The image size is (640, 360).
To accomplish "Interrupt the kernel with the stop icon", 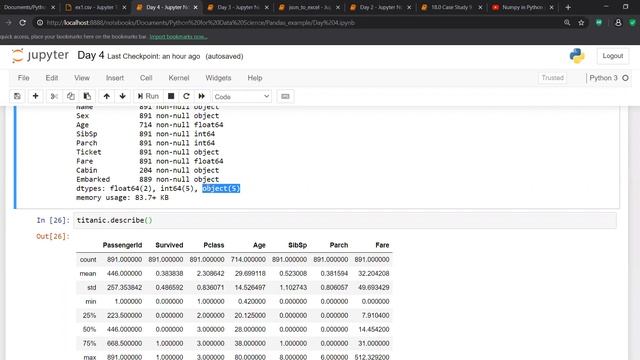I will (171, 96).
